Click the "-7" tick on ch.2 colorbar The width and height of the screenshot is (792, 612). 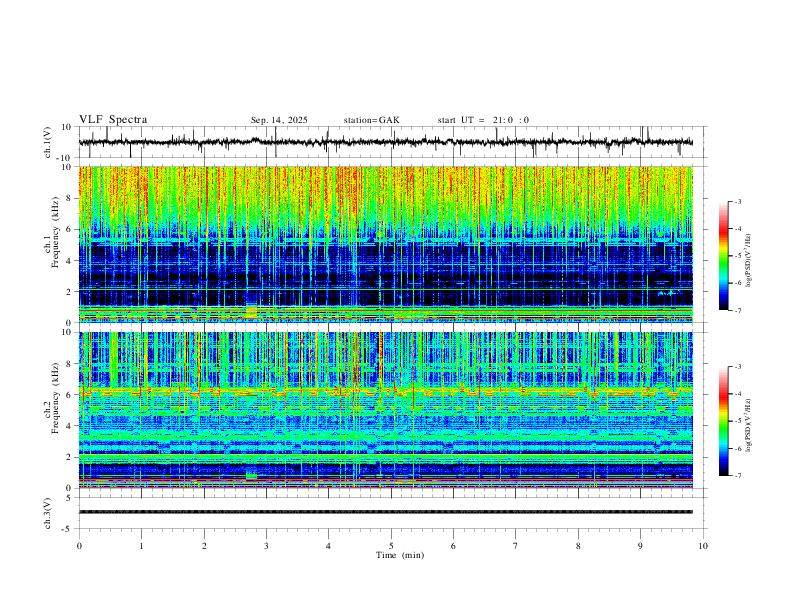[737, 475]
